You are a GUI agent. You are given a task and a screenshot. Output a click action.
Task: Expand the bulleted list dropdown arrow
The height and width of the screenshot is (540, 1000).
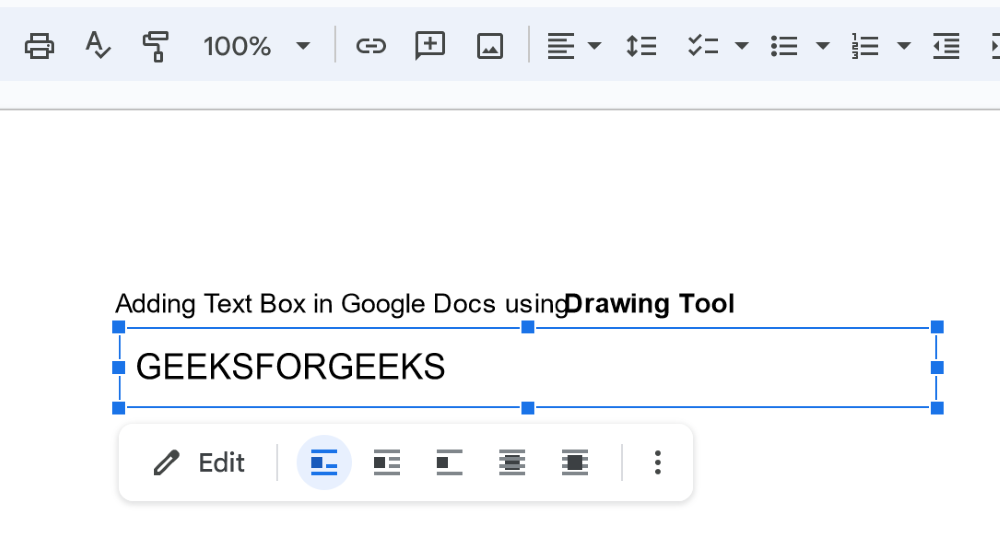point(823,46)
